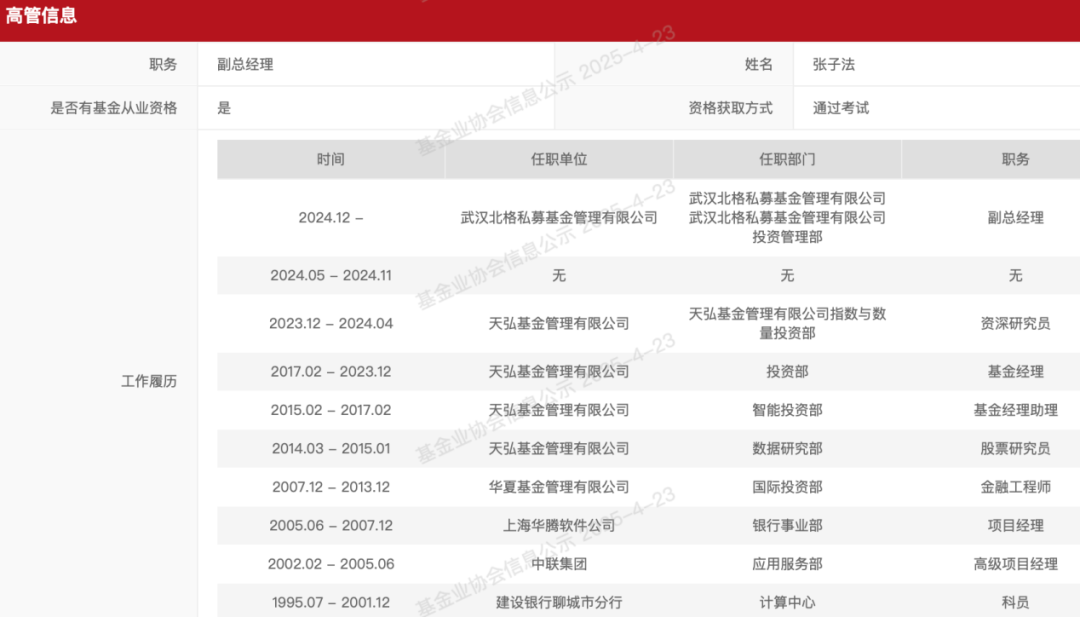
Task: Click the 基金经理助理 position cell
Action: [1015, 410]
